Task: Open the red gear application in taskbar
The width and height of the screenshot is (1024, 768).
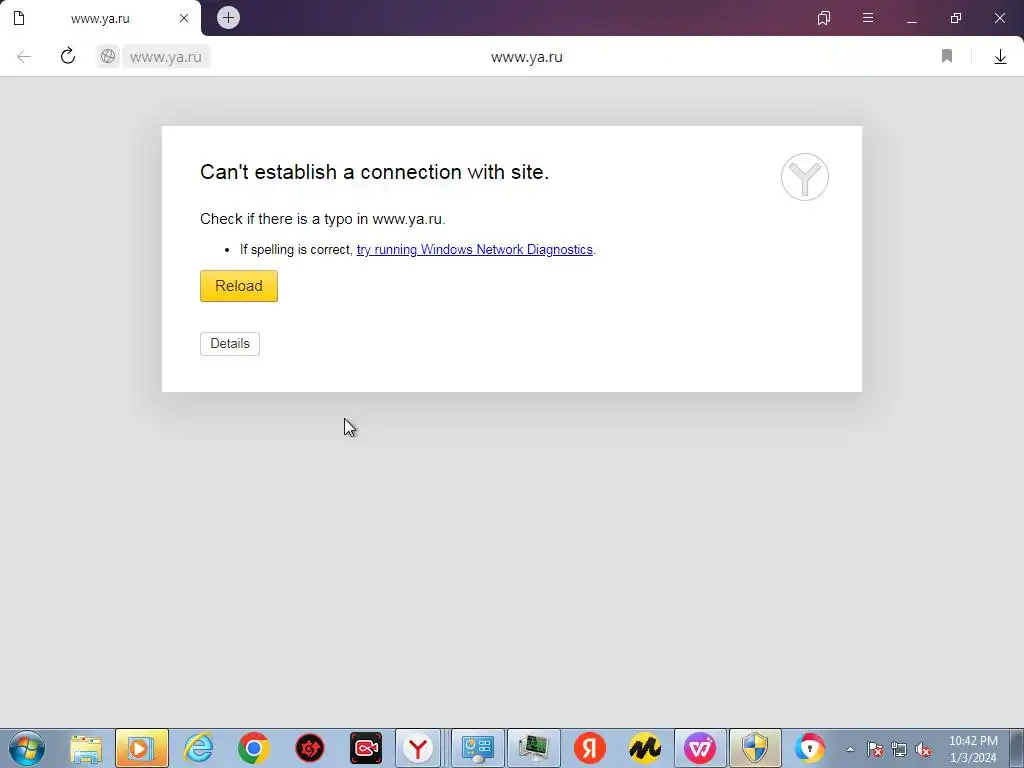Action: (x=310, y=748)
